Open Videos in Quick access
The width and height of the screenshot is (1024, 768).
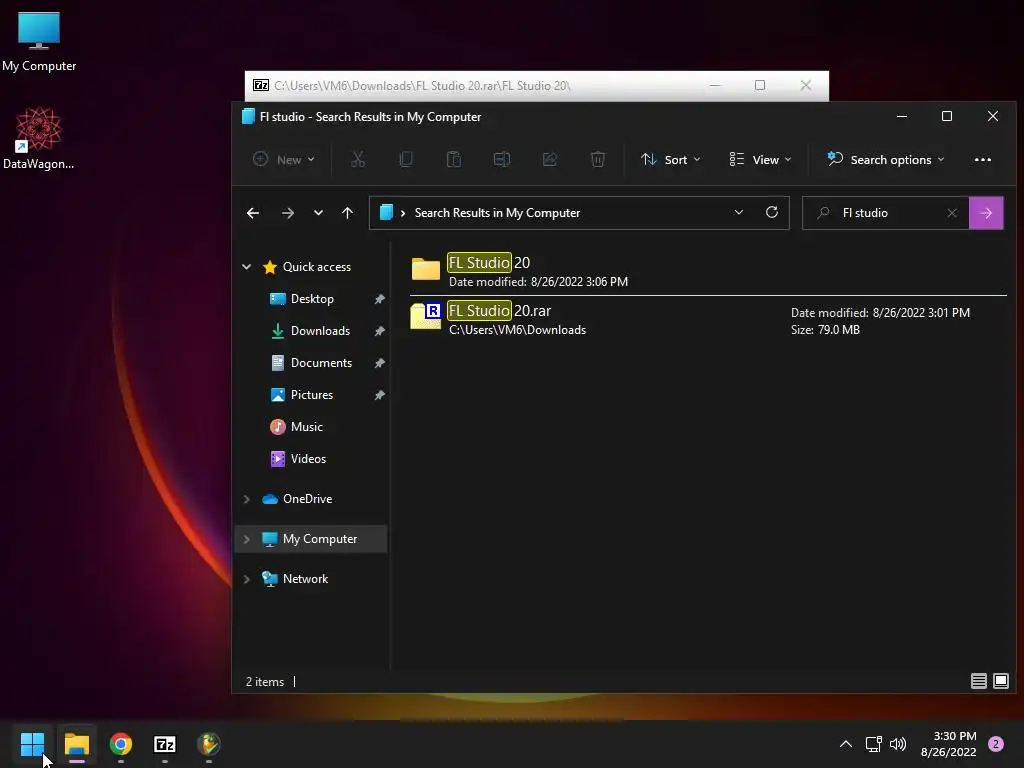point(308,458)
